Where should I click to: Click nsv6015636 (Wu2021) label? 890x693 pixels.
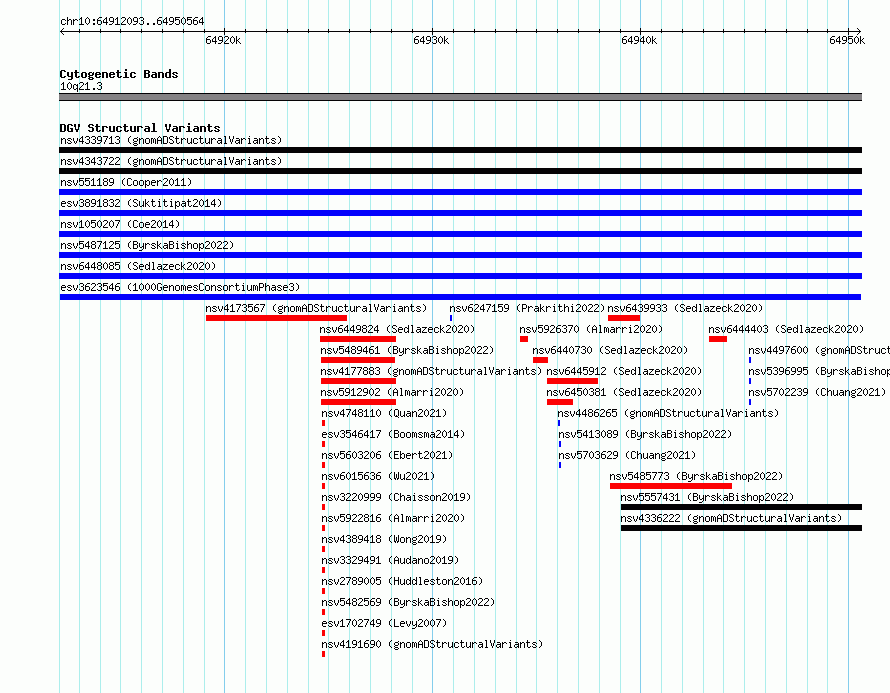378,476
